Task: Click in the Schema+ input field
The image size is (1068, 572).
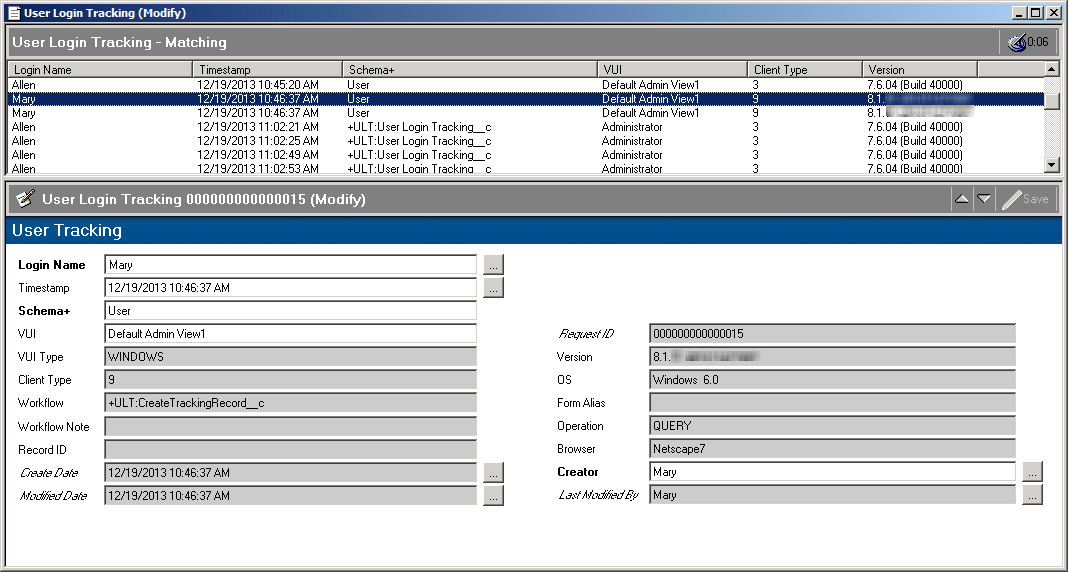Action: 291,311
